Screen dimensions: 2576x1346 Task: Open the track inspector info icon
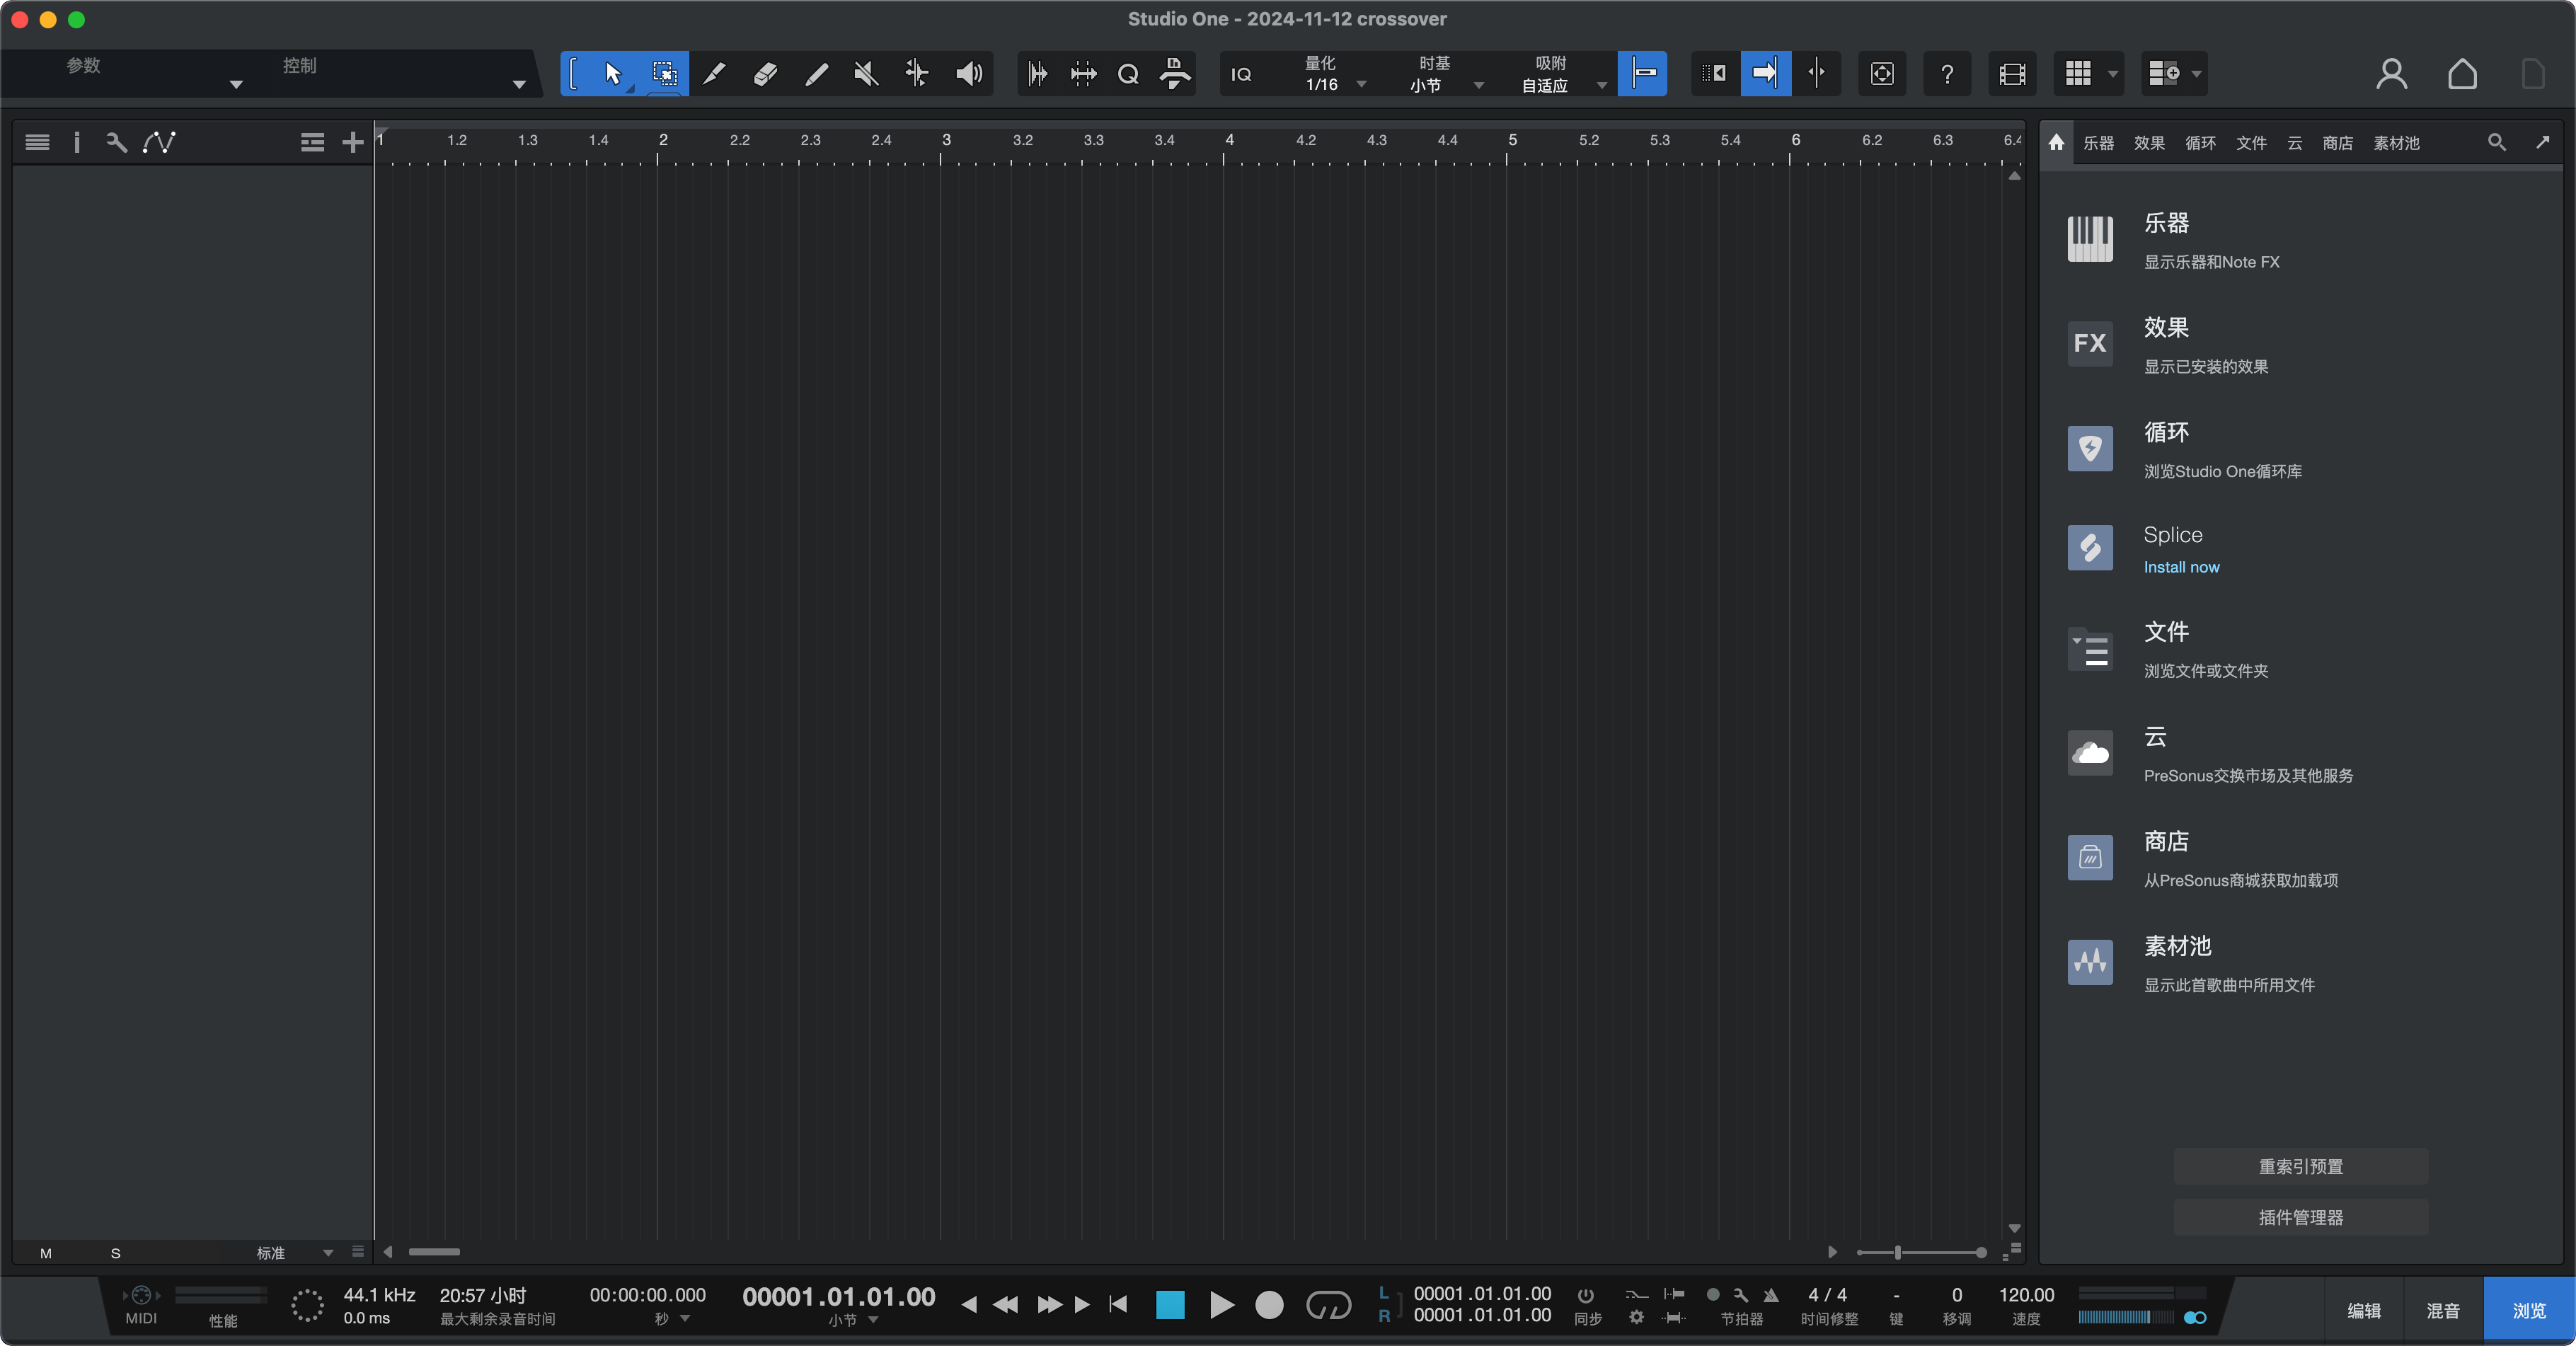click(77, 143)
